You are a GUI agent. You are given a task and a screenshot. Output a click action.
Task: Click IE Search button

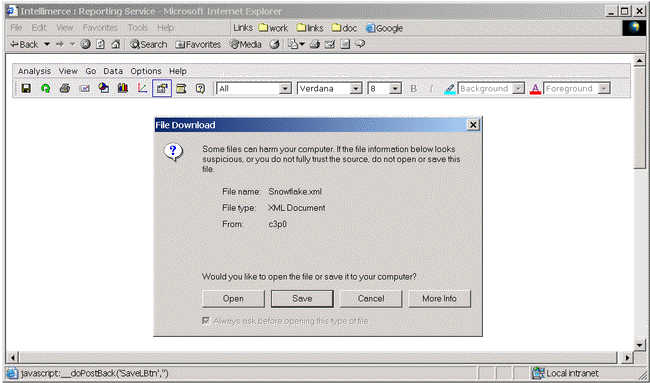(x=148, y=44)
